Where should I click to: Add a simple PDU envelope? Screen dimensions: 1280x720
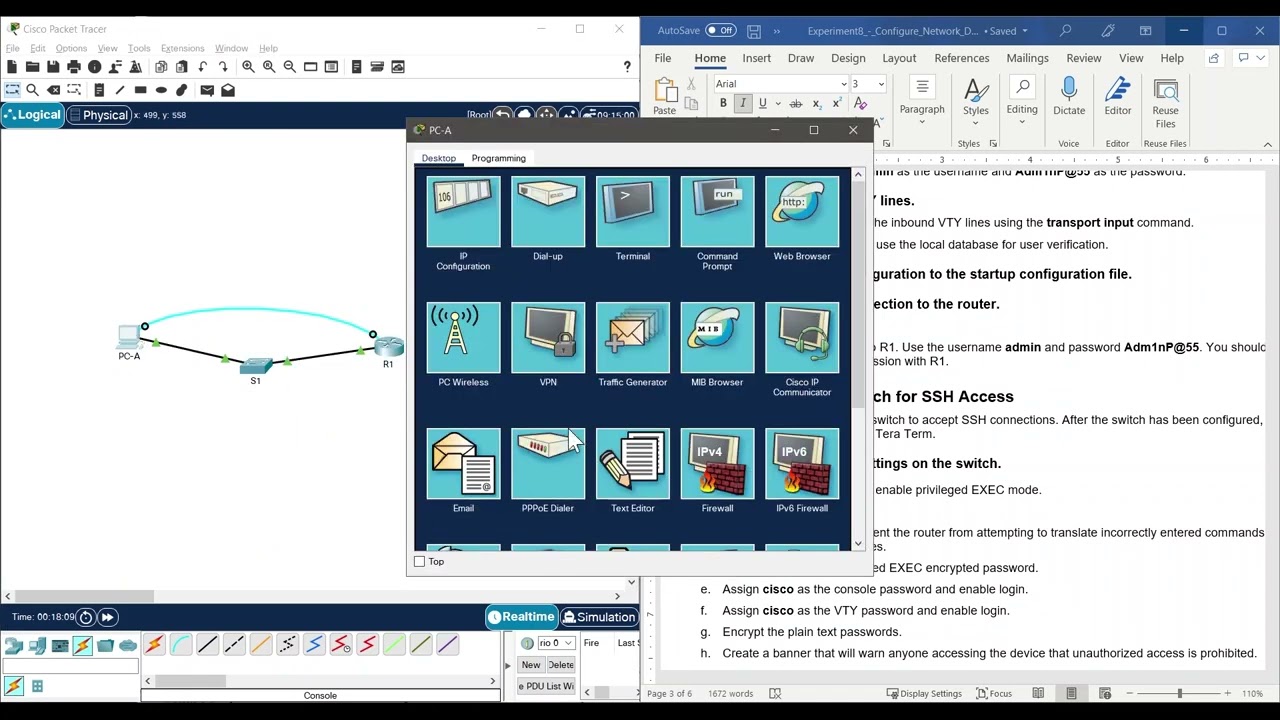tap(207, 90)
